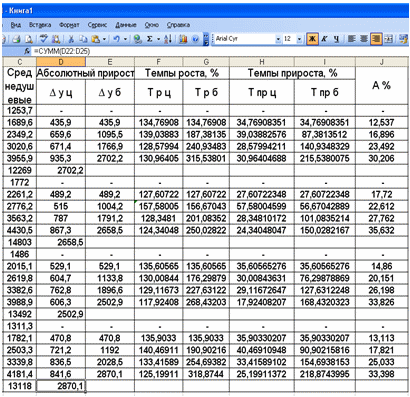The width and height of the screenshot is (410, 397).
Task: Open the Вставка menu
Action: click(40, 25)
